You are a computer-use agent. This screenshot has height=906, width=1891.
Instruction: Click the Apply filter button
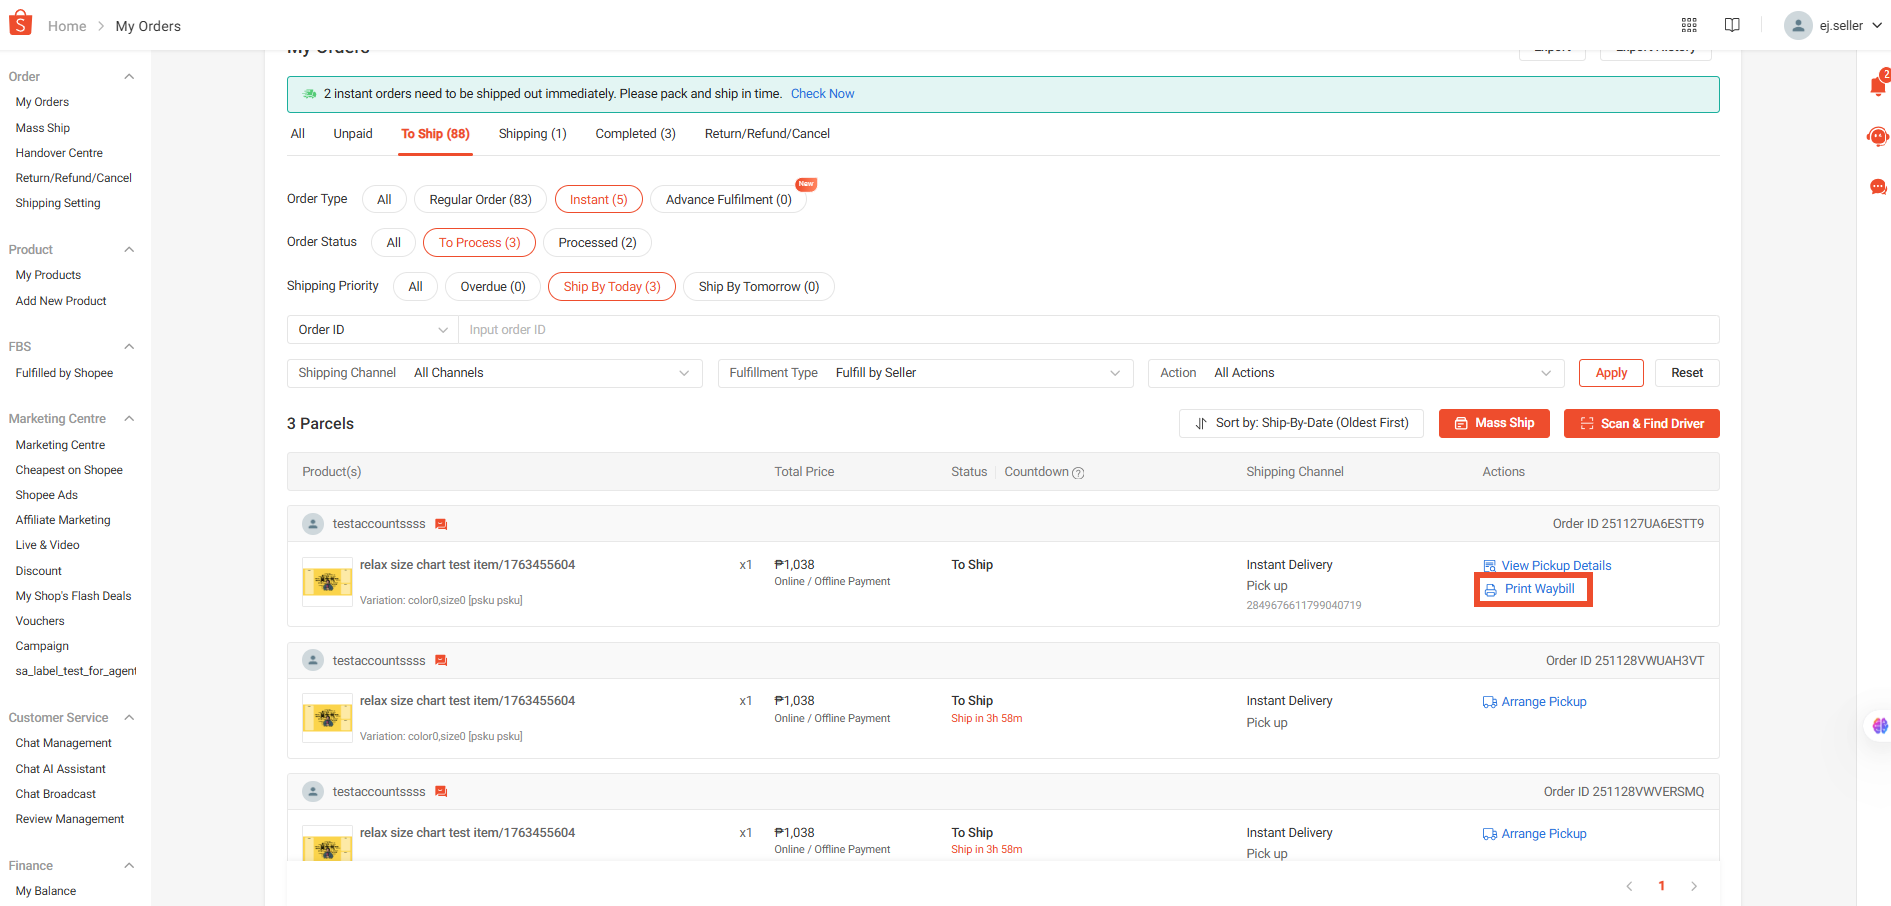coord(1611,373)
